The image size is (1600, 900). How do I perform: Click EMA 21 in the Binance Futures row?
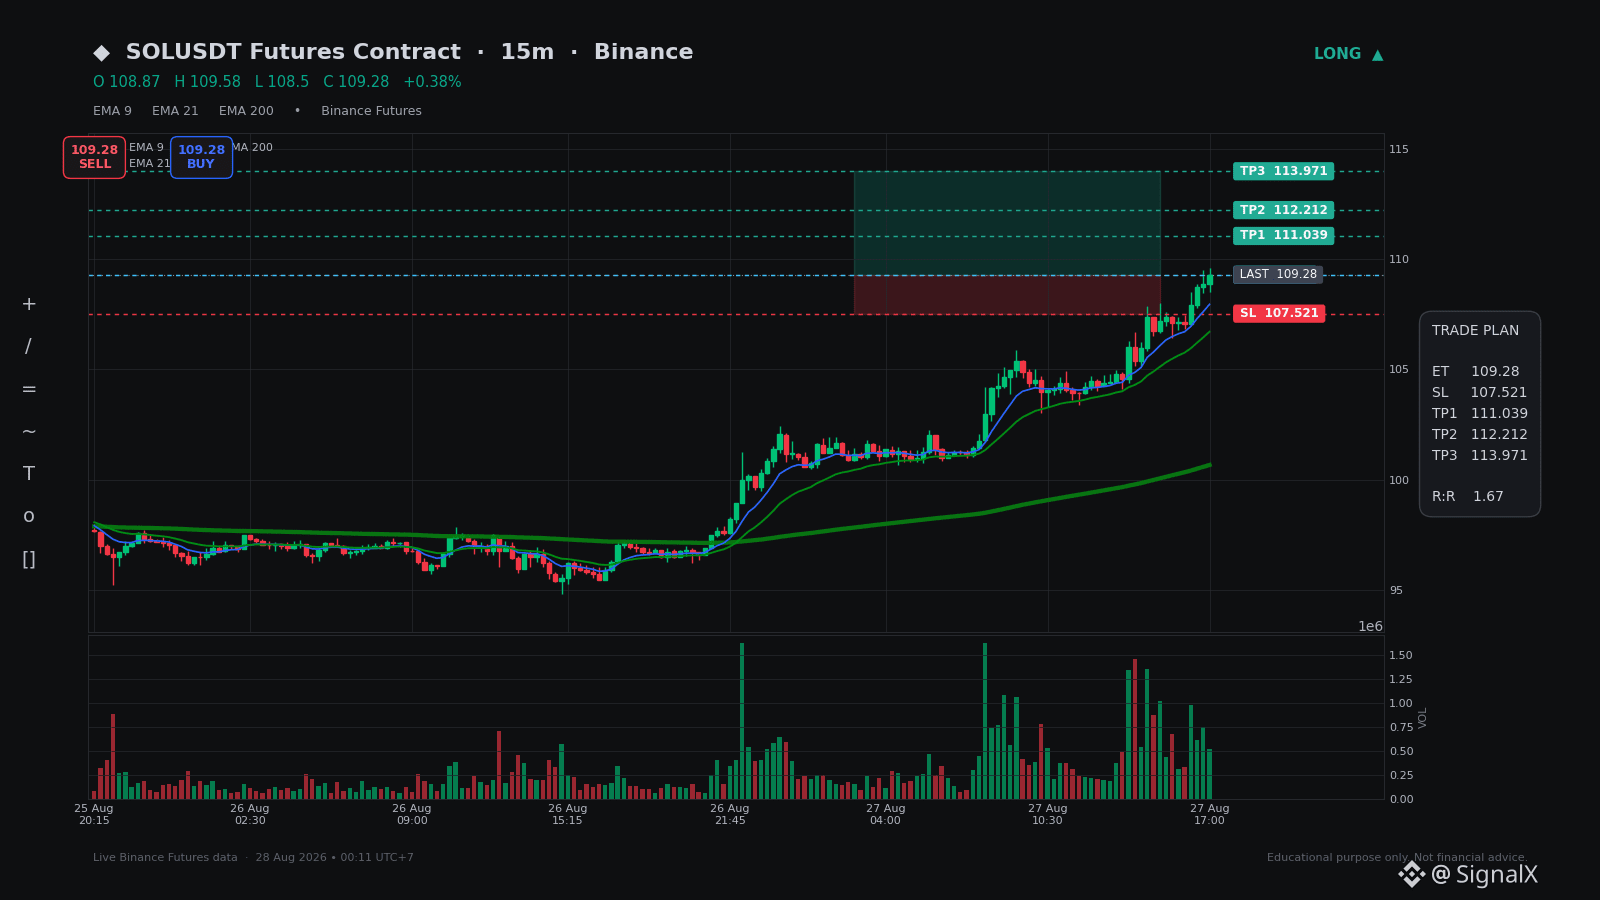(x=175, y=111)
